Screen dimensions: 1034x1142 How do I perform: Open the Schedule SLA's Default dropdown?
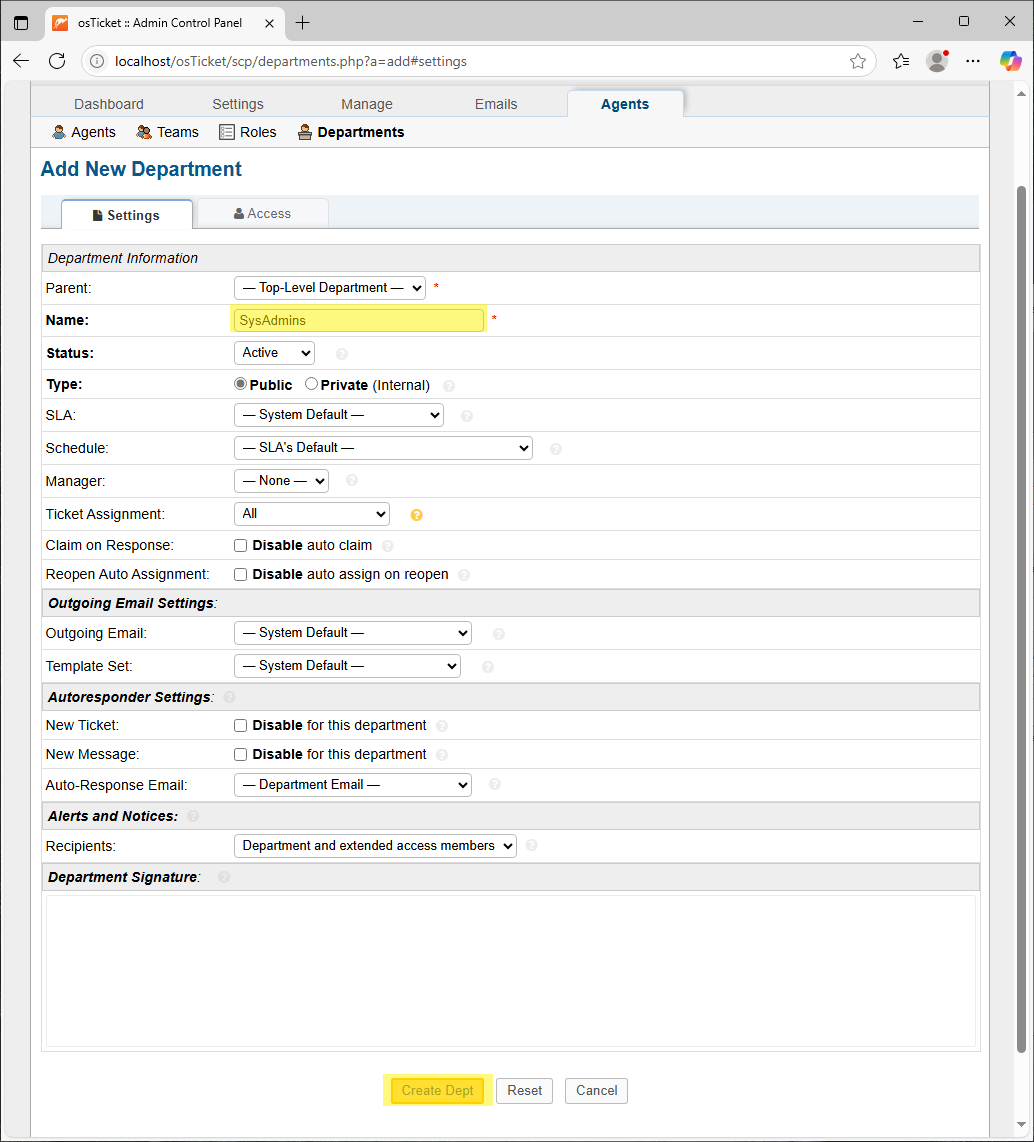pyautogui.click(x=383, y=448)
